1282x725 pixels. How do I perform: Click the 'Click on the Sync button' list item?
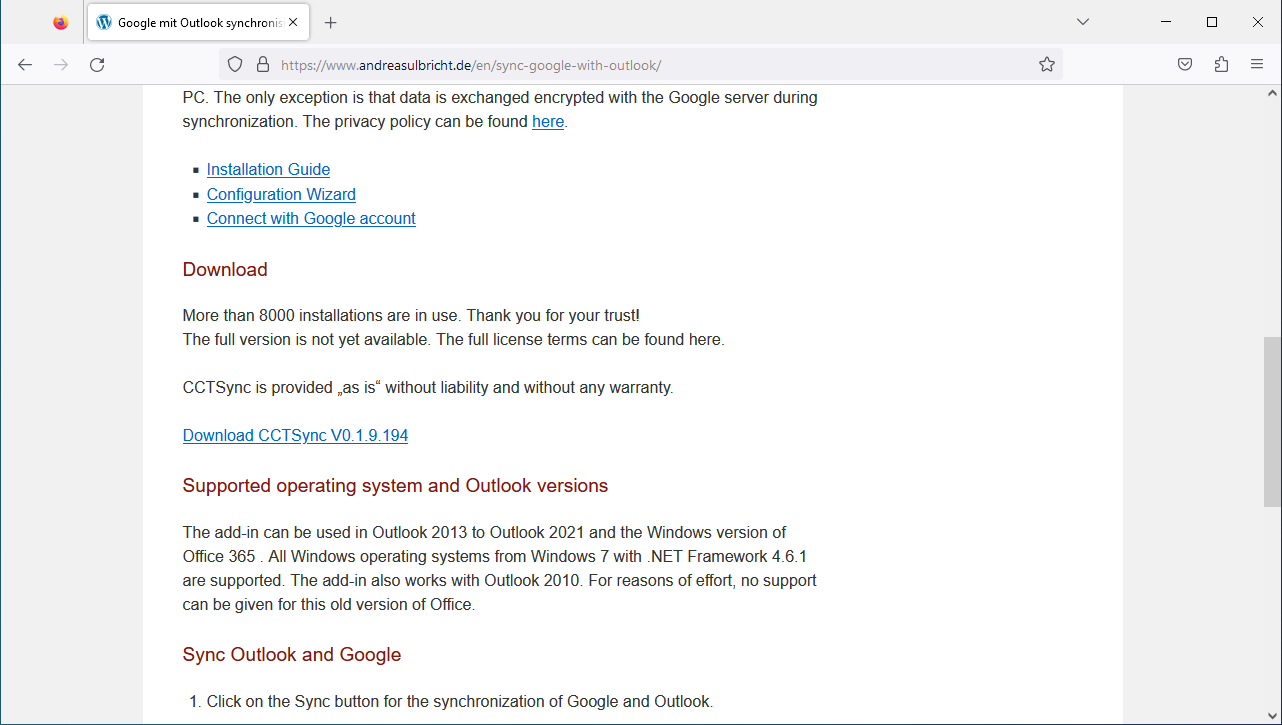[460, 702]
